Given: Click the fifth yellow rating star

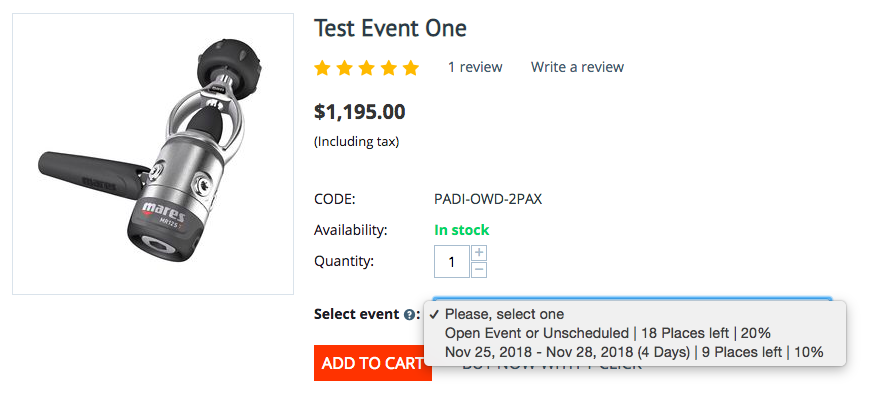Looking at the screenshot, I should point(410,68).
